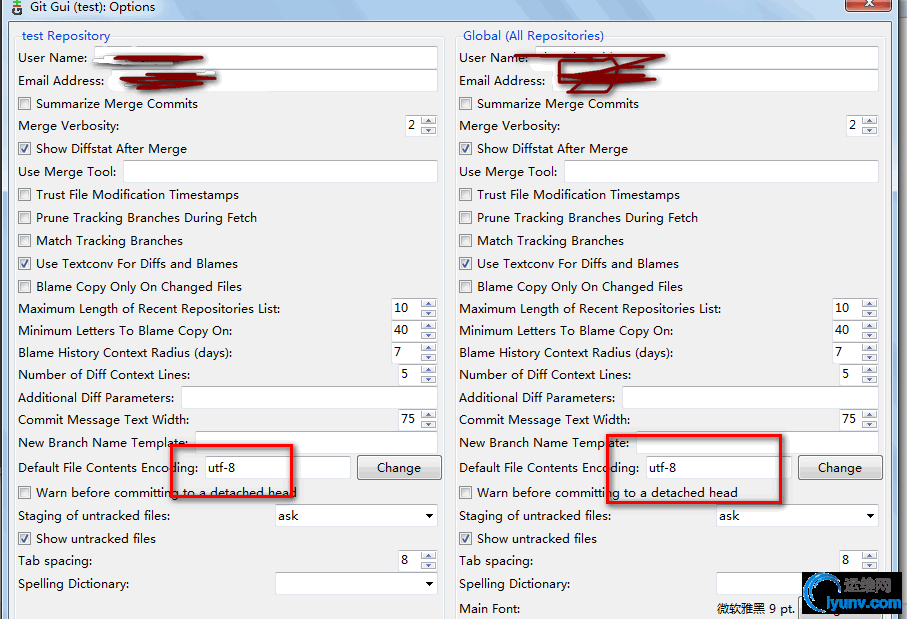Click Additional Diff Parameters field, test Repository
The height and width of the screenshot is (619, 907).
tap(309, 397)
